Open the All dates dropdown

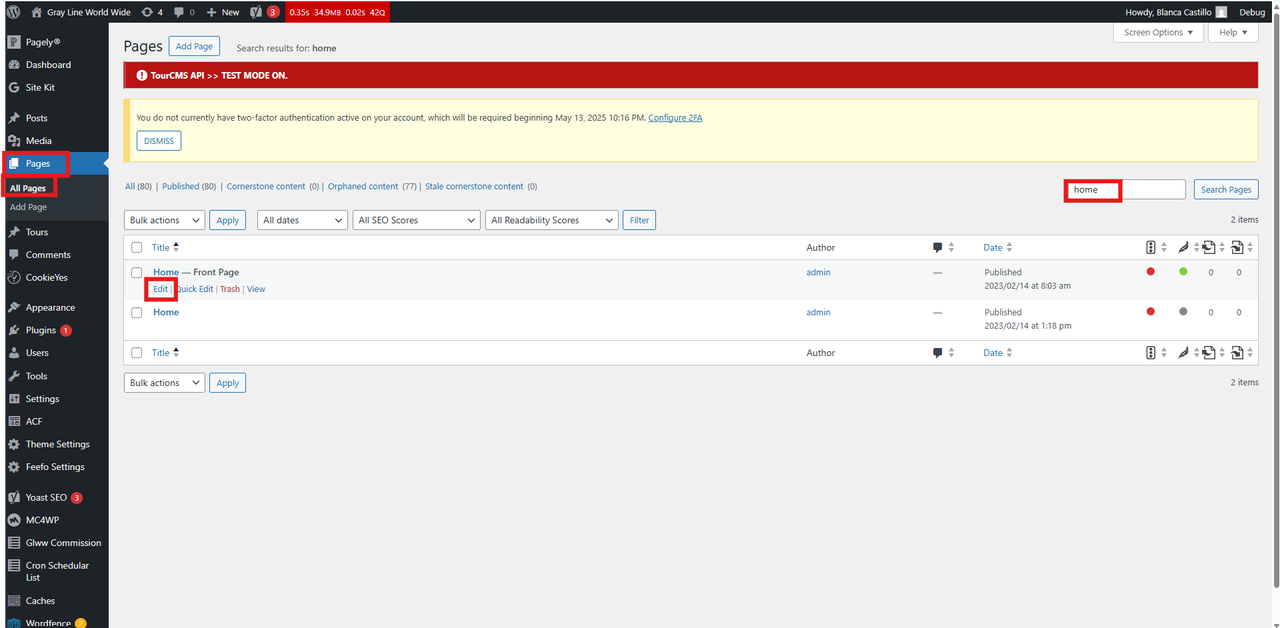tap(302, 220)
